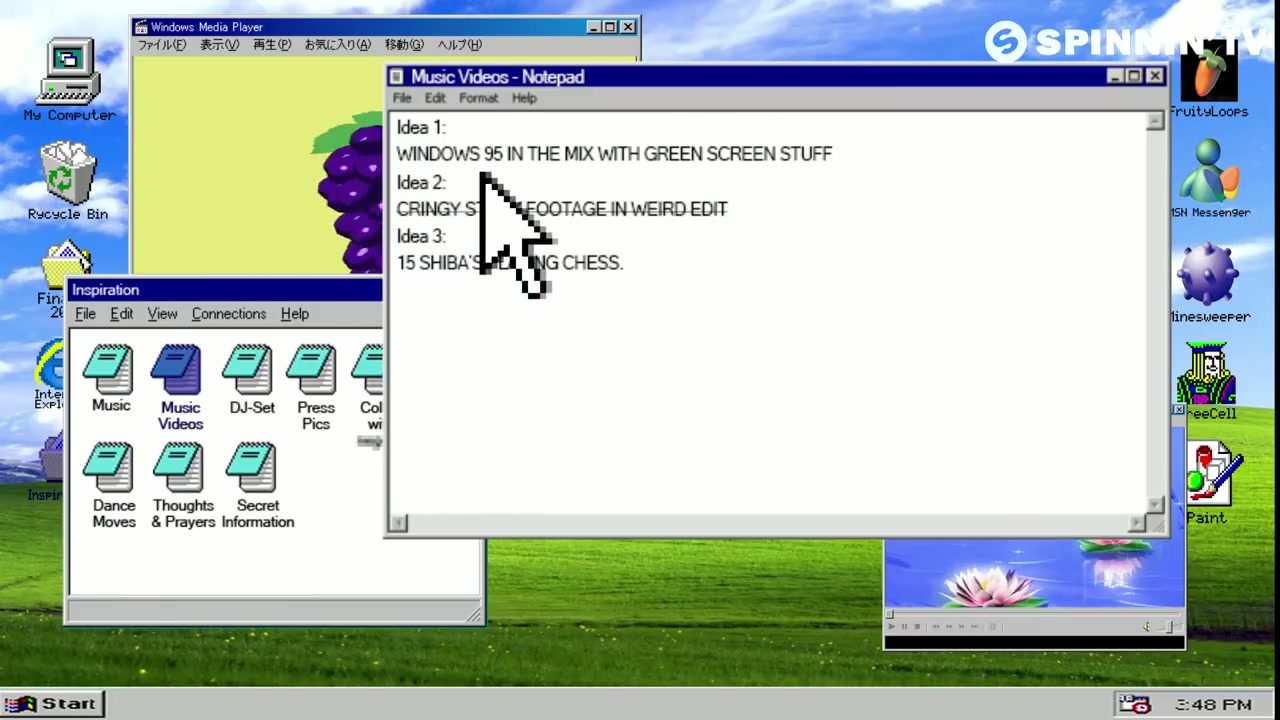
Task: Open the View menu in Inspiration window
Action: pos(162,314)
